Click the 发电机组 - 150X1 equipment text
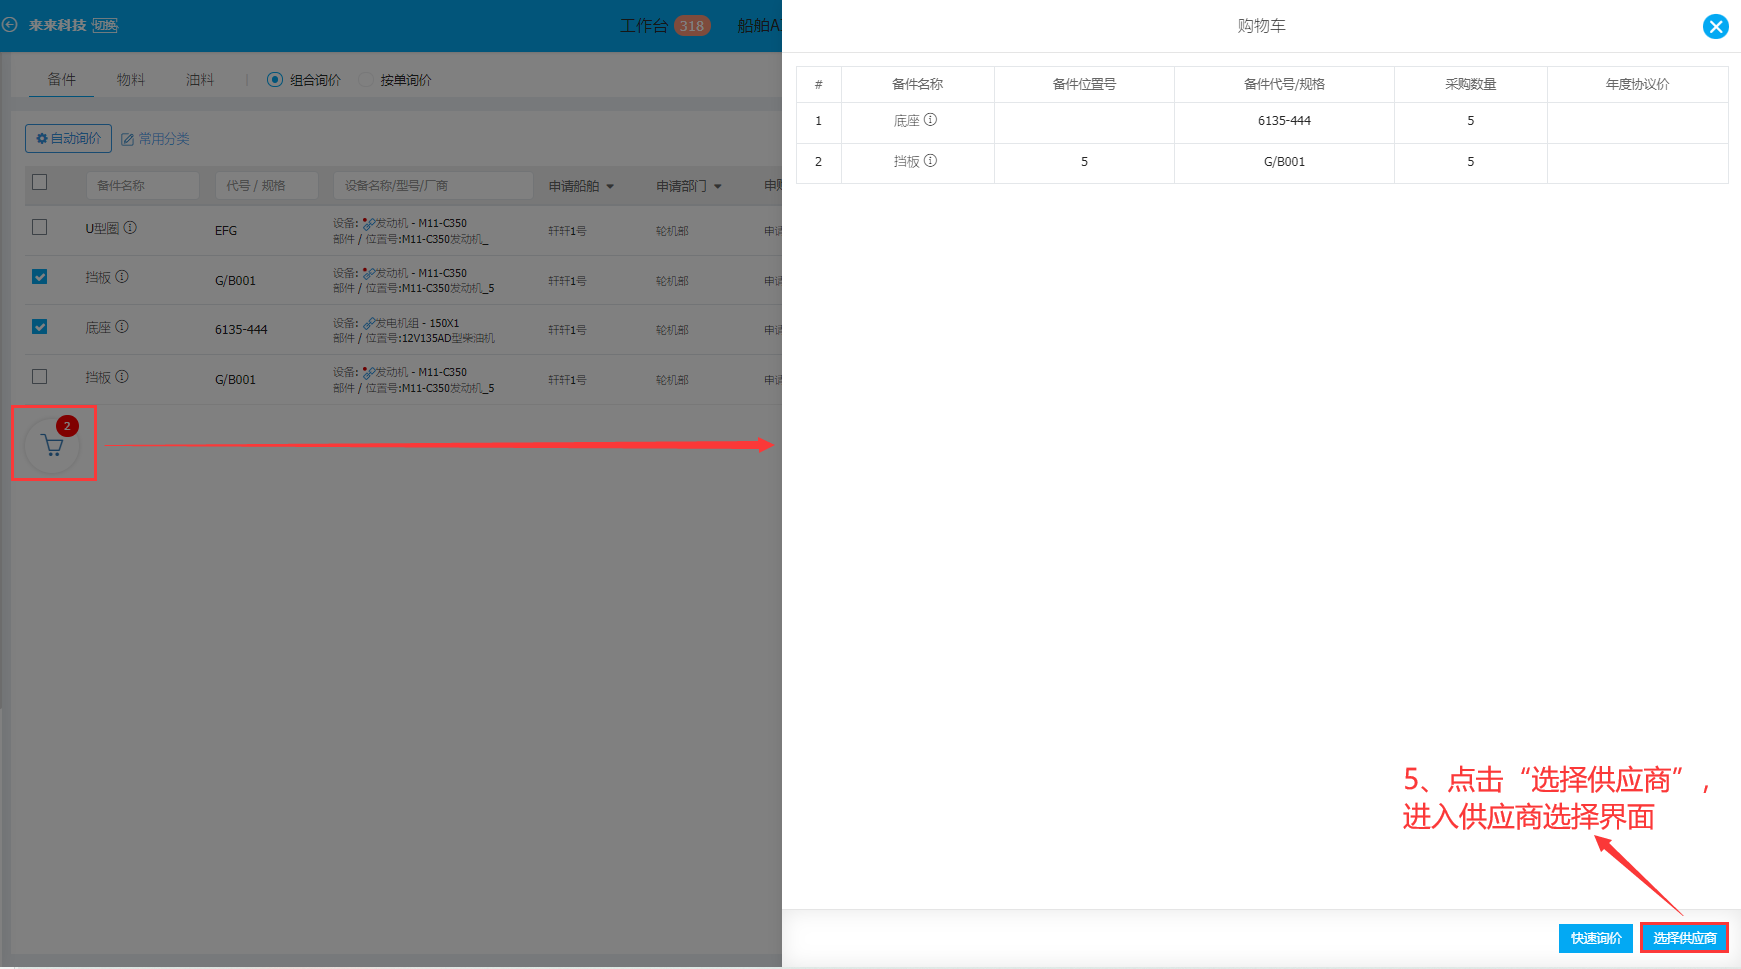The width and height of the screenshot is (1741, 969). pyautogui.click(x=418, y=323)
